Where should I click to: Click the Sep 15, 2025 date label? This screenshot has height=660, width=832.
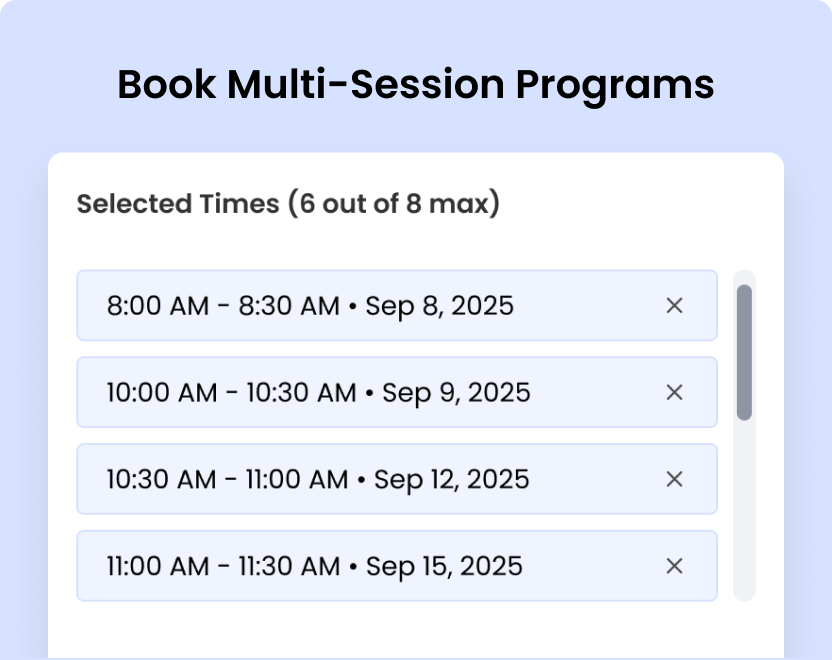446,566
